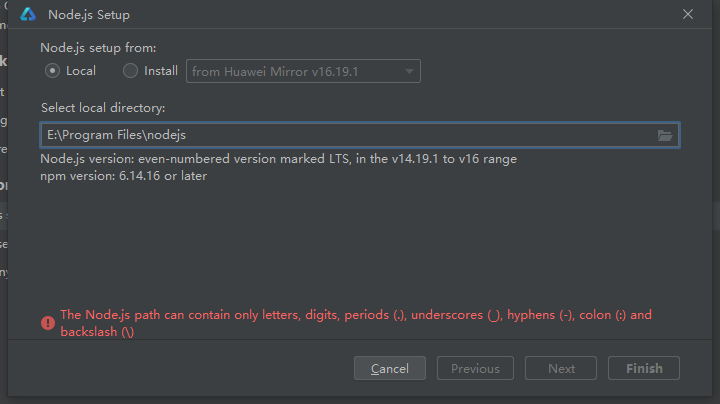Viewport: 720px width, 404px height.
Task: Click the DevEco Studio logo icon
Action: point(28,14)
